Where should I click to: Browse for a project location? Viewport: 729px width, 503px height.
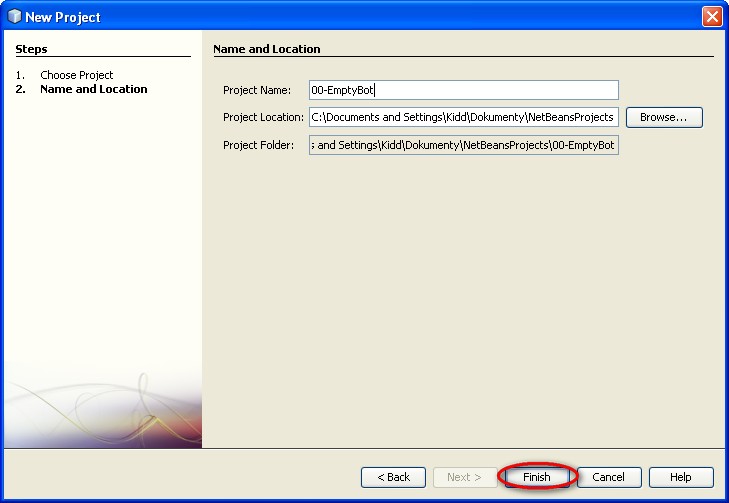[x=664, y=117]
